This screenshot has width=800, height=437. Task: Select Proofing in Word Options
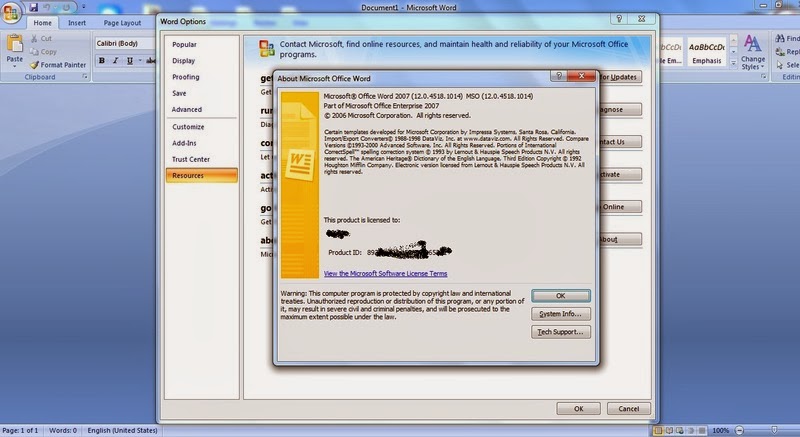[202, 77]
